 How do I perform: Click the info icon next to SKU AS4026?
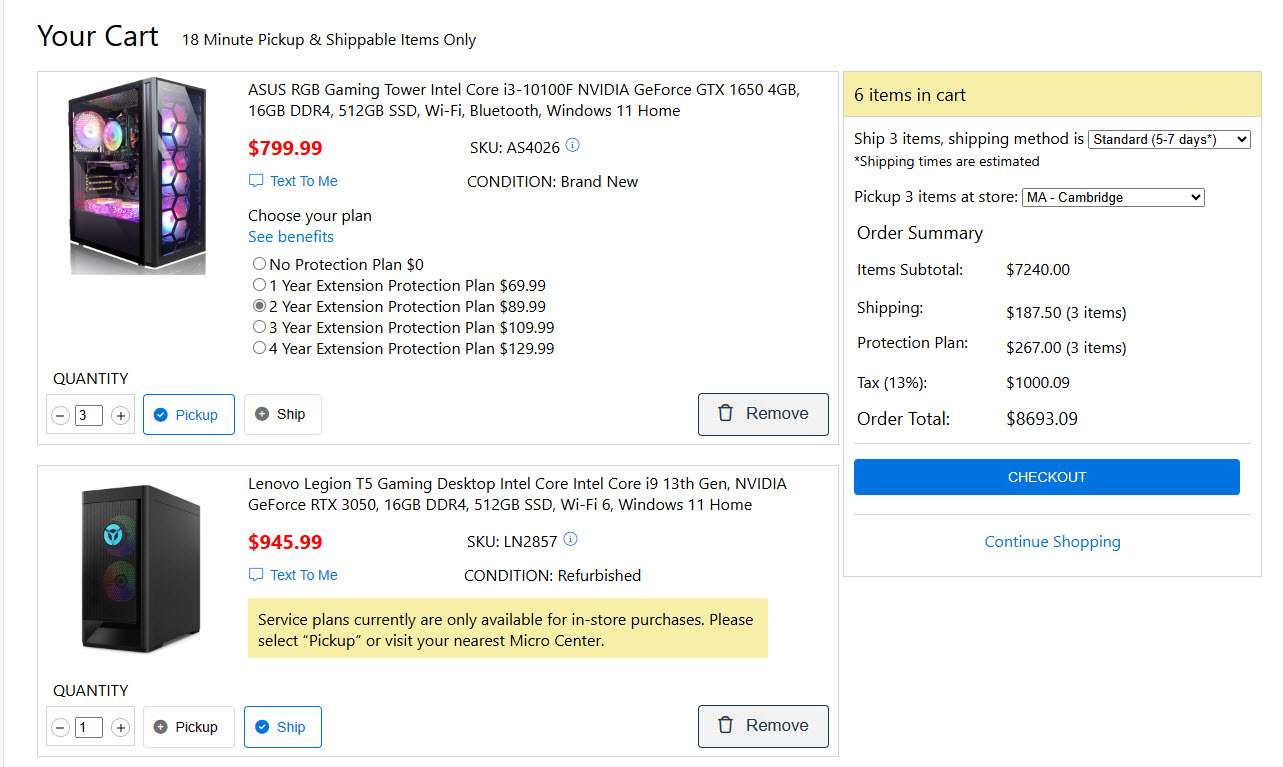[x=572, y=146]
